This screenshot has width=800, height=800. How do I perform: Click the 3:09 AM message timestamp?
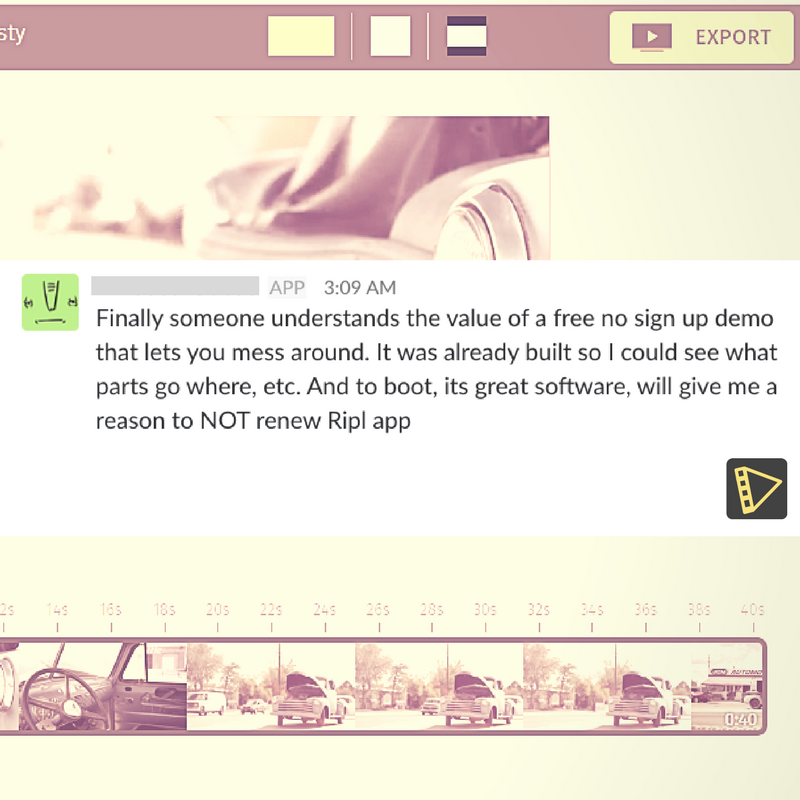coord(360,287)
